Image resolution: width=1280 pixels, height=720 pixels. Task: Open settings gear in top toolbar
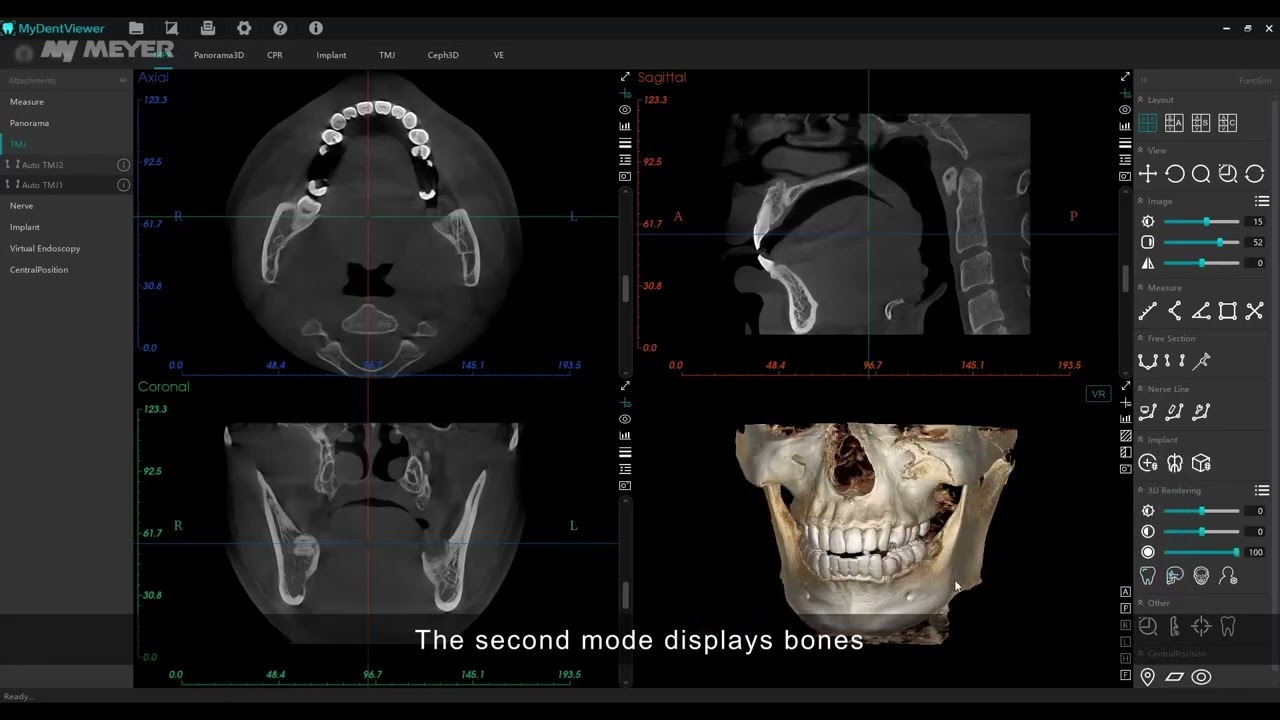(x=244, y=28)
